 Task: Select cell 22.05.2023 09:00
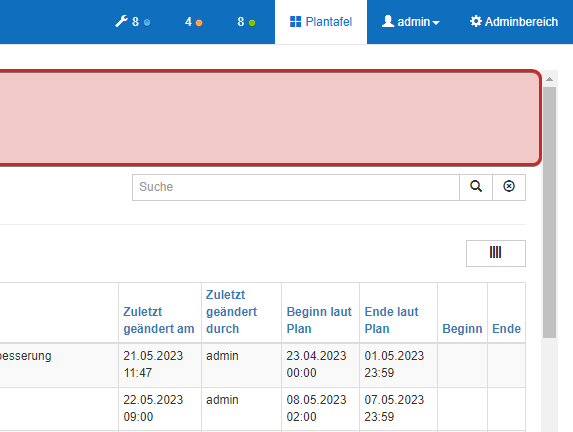(x=160, y=409)
